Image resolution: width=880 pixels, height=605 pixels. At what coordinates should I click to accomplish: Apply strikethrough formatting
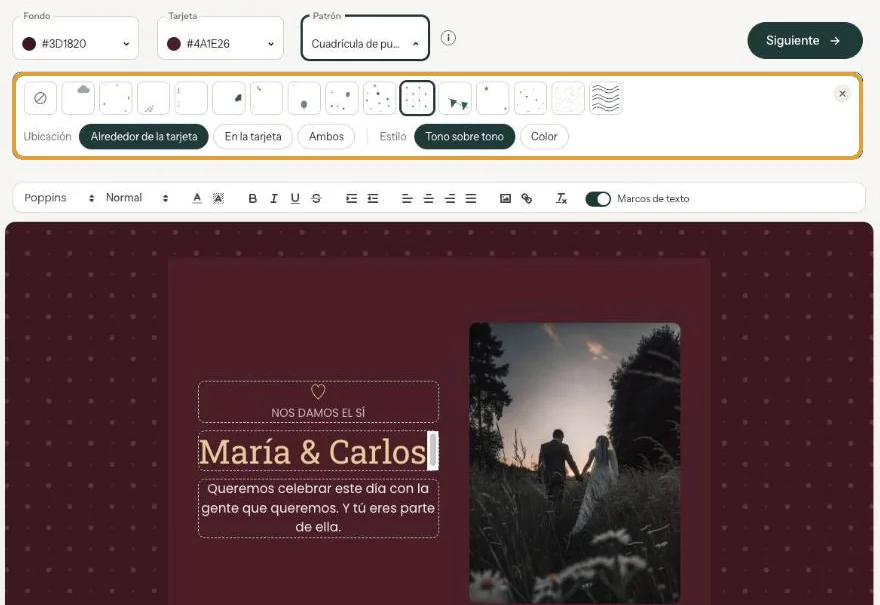317,198
